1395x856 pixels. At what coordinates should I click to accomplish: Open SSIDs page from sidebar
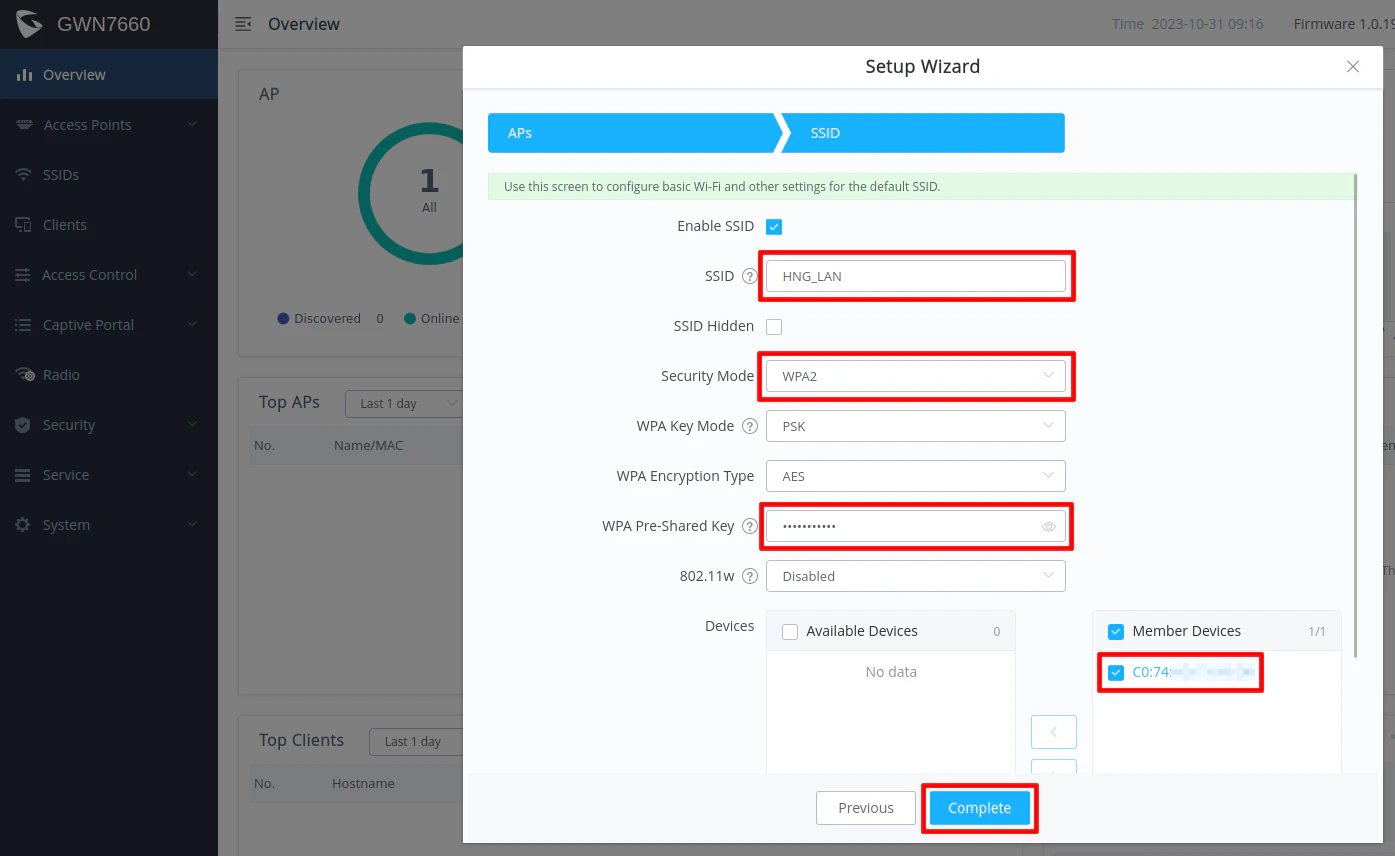coord(109,175)
